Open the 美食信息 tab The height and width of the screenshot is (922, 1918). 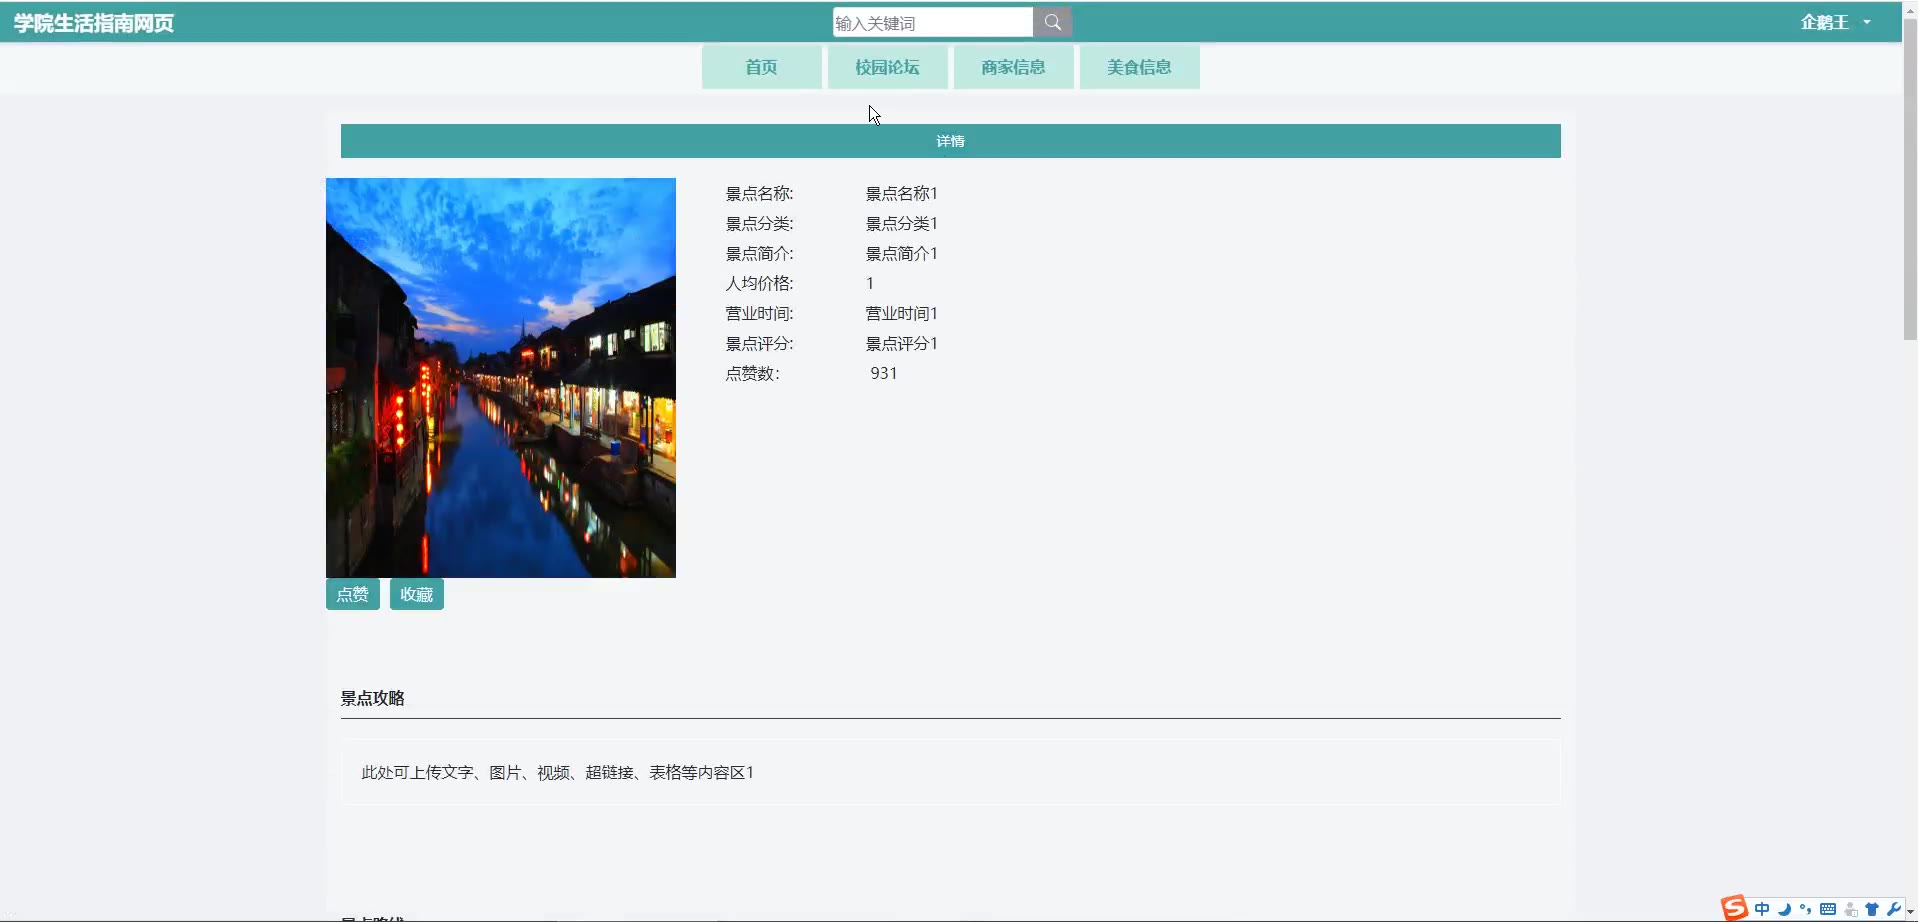coord(1139,67)
